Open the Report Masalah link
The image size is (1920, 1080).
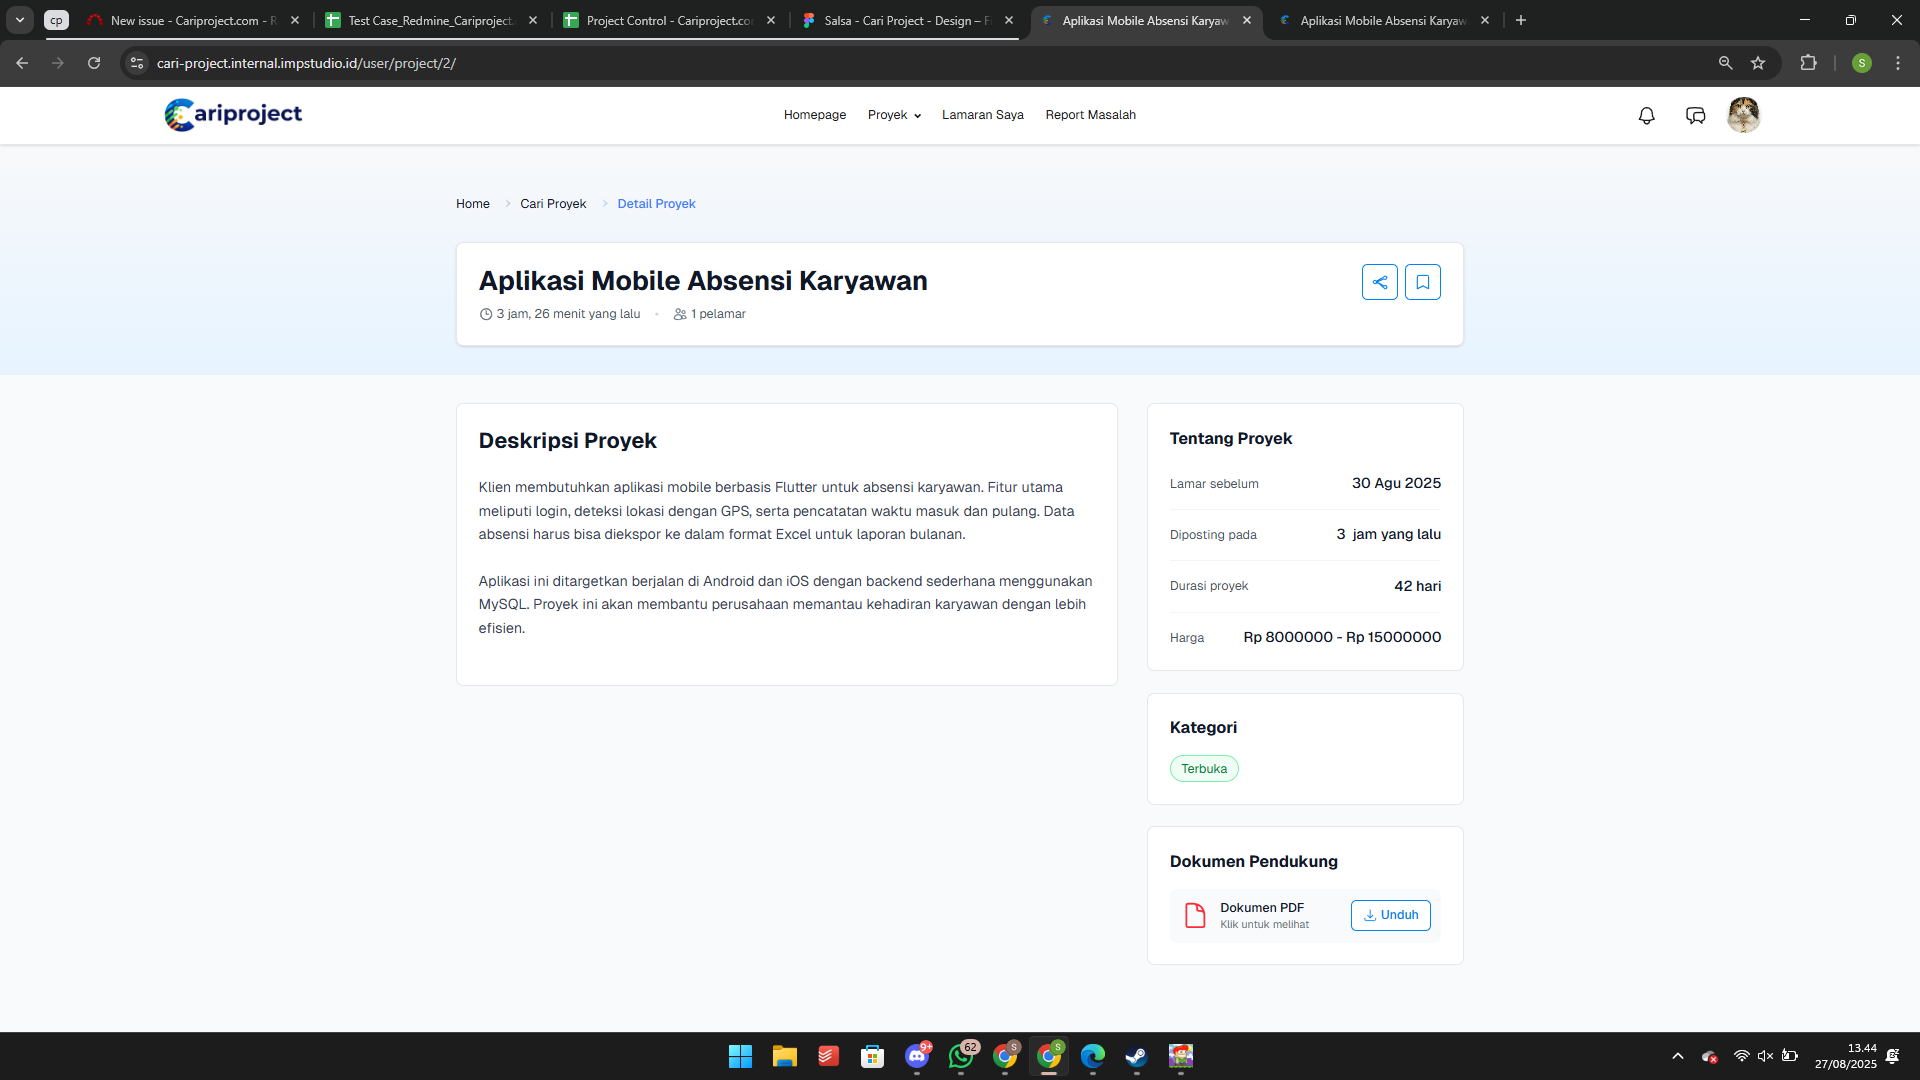coord(1090,115)
